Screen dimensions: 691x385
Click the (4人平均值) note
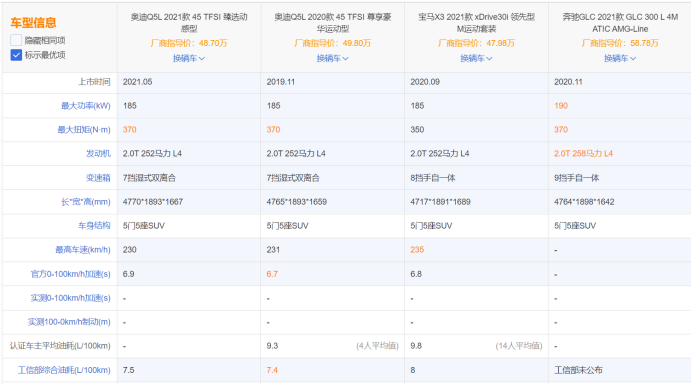point(377,346)
